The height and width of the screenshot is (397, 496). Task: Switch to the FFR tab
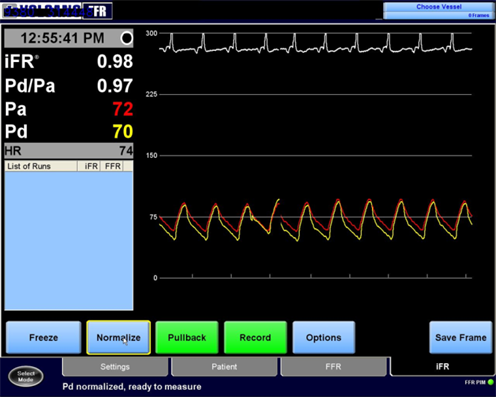(x=333, y=367)
